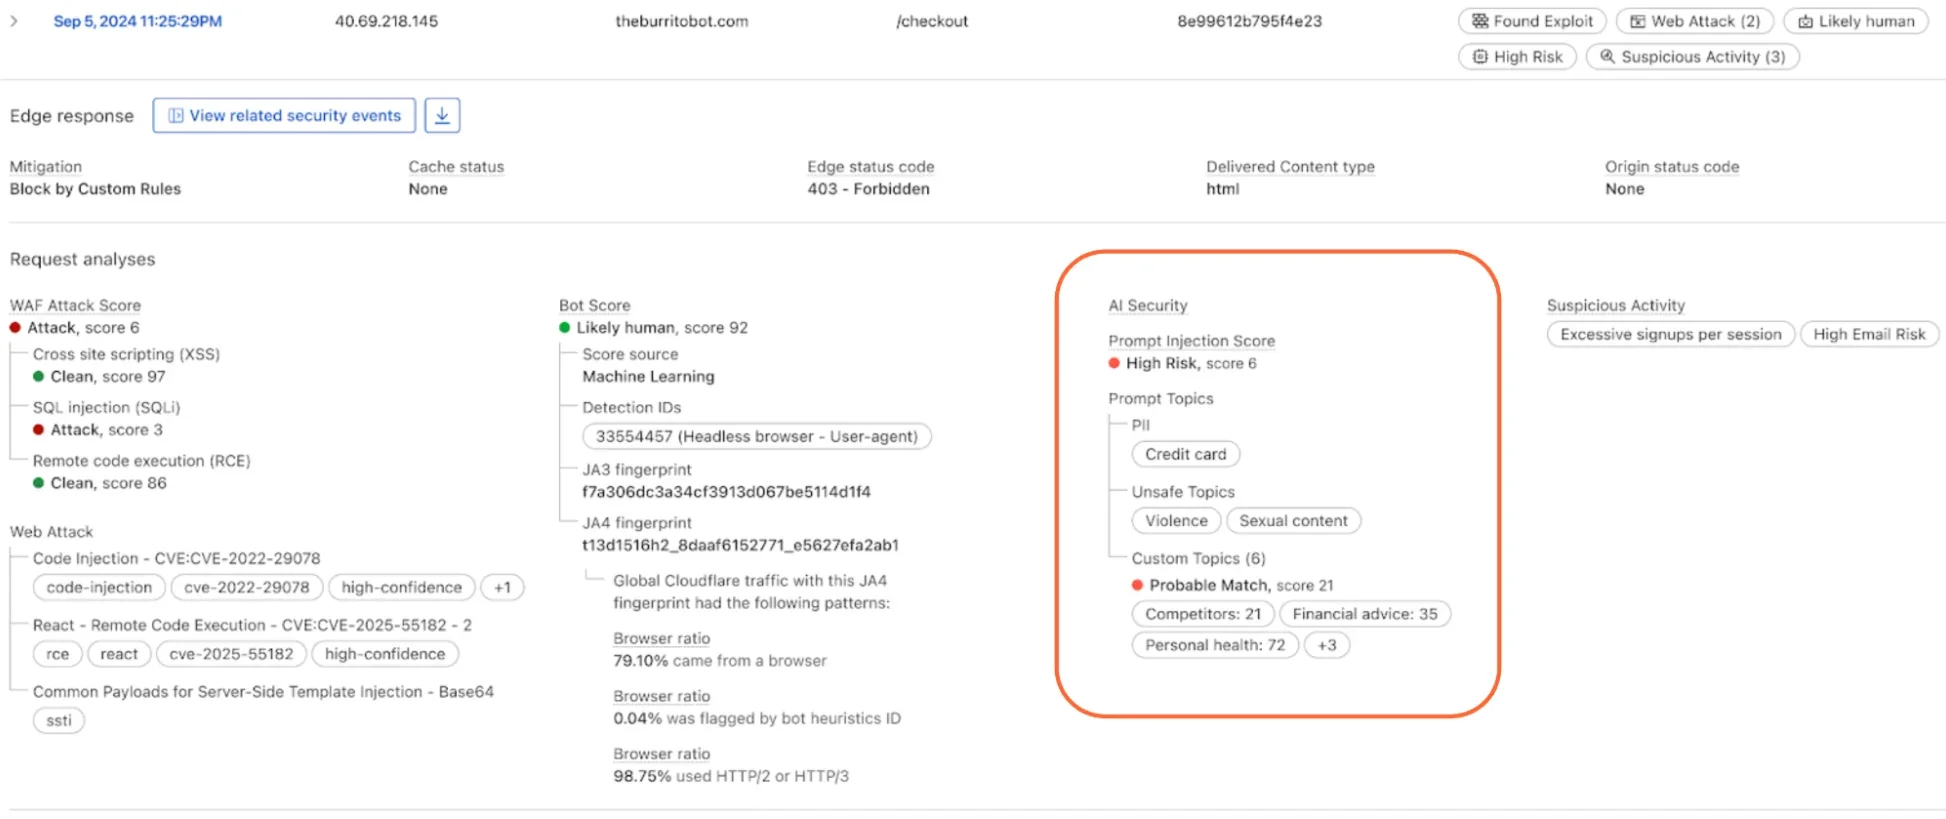
Task: Click the High Risk robot icon
Action: point(1481,56)
